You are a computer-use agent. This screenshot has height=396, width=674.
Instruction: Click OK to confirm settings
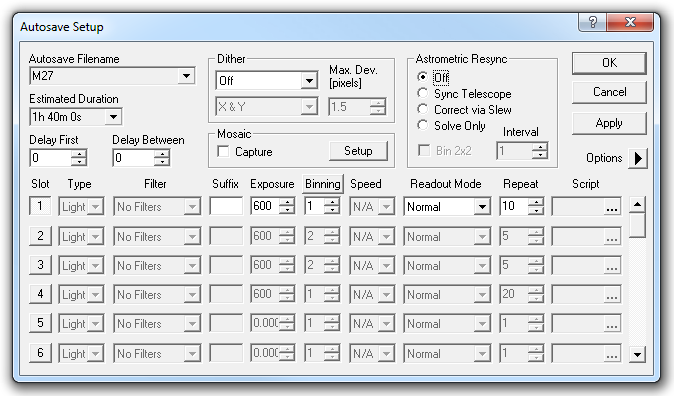(609, 63)
